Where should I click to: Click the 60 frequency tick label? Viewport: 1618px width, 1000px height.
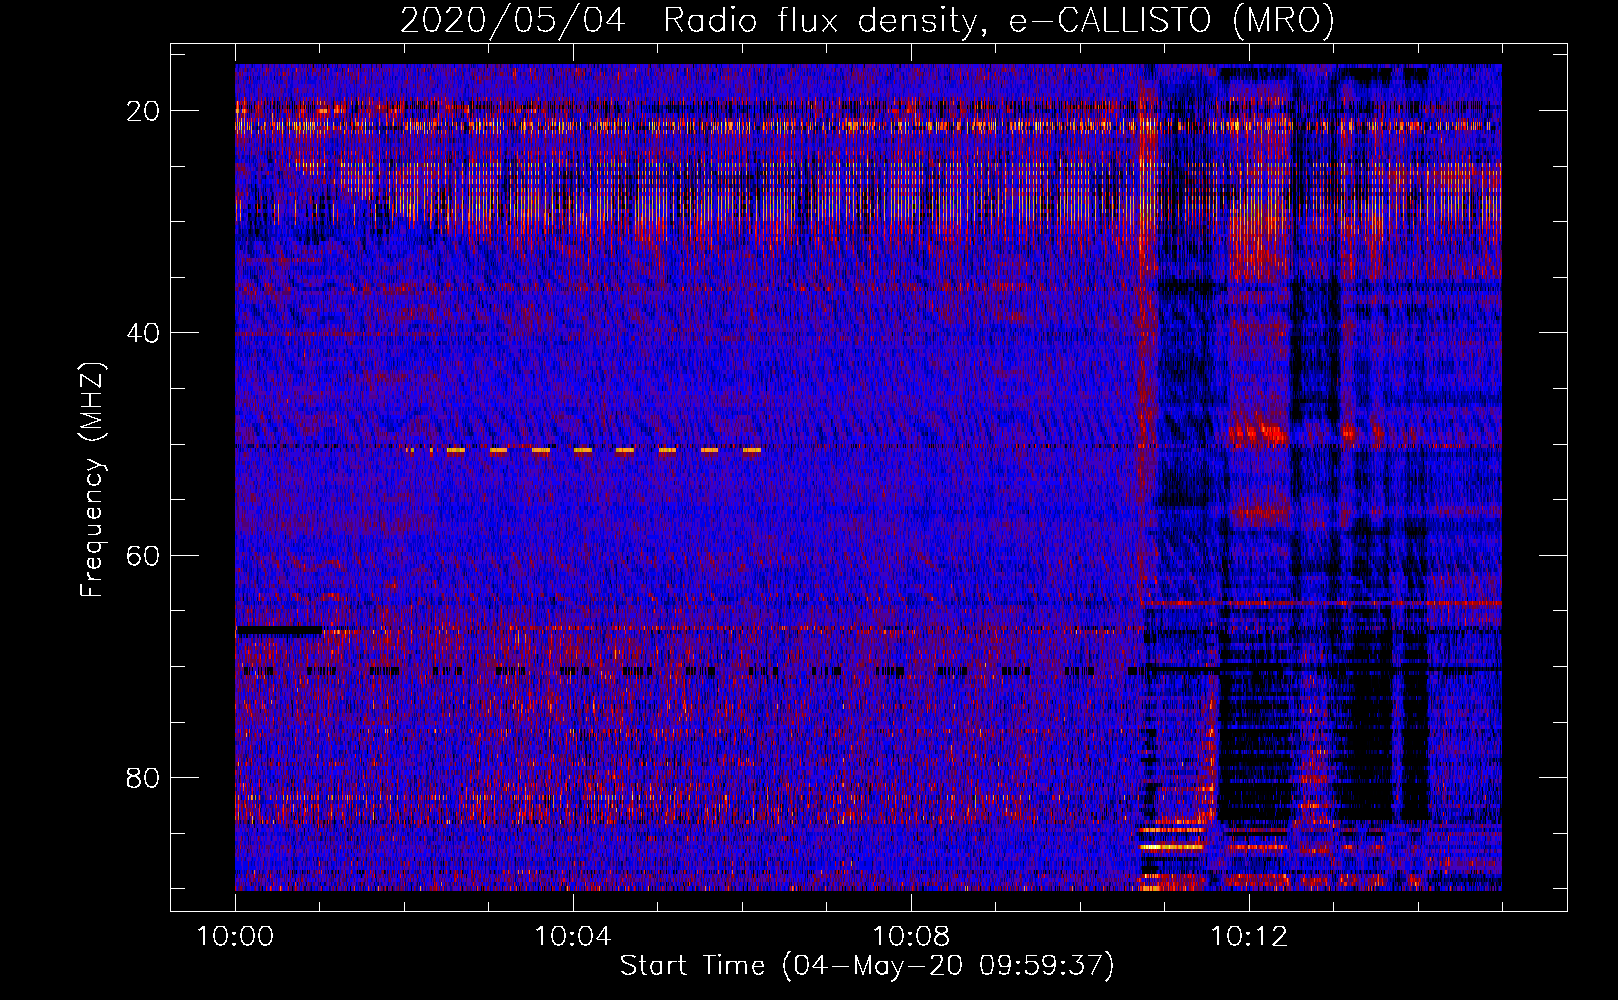143,555
